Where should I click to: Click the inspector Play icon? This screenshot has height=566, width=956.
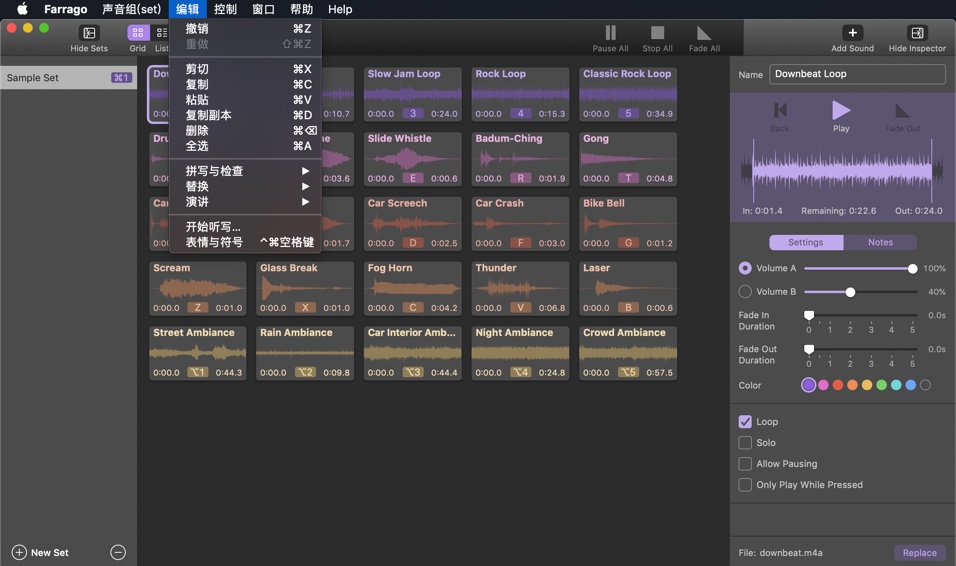pos(841,110)
